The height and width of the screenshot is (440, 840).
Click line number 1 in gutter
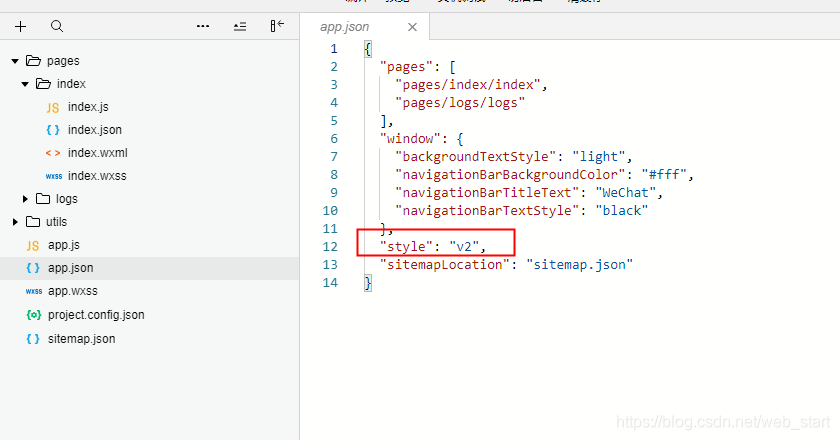point(334,49)
